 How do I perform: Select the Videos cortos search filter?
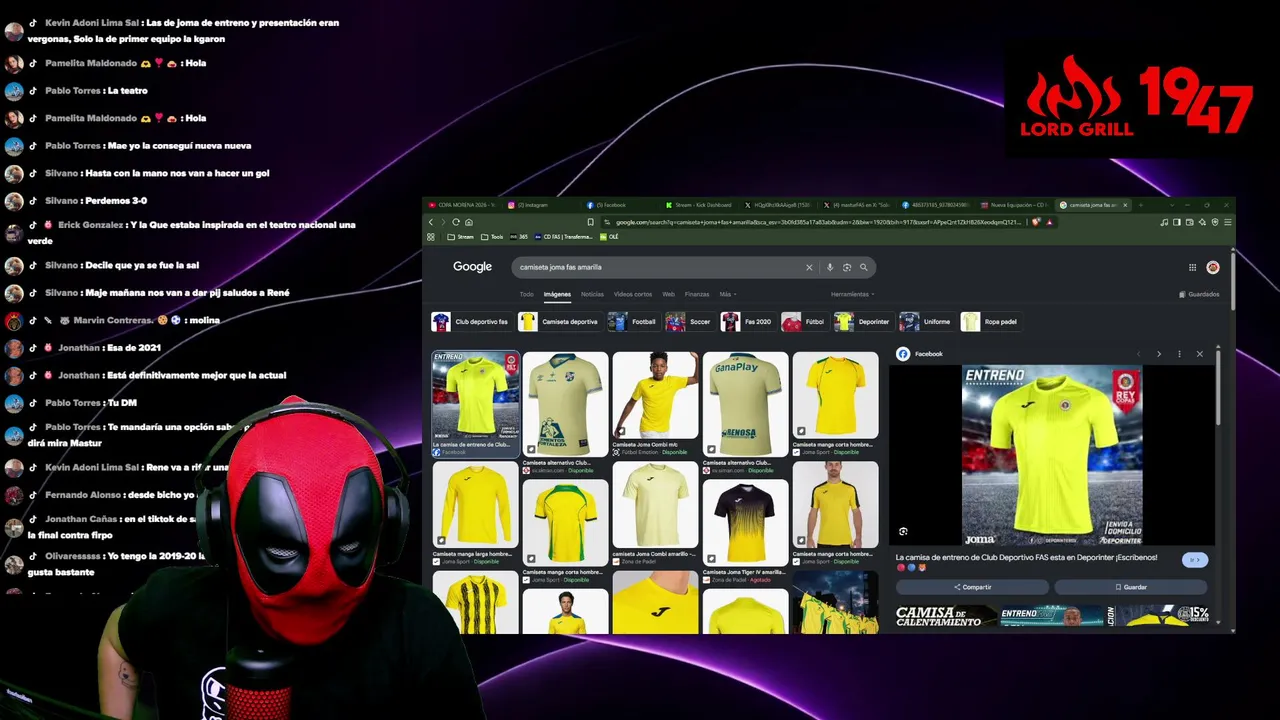632,294
